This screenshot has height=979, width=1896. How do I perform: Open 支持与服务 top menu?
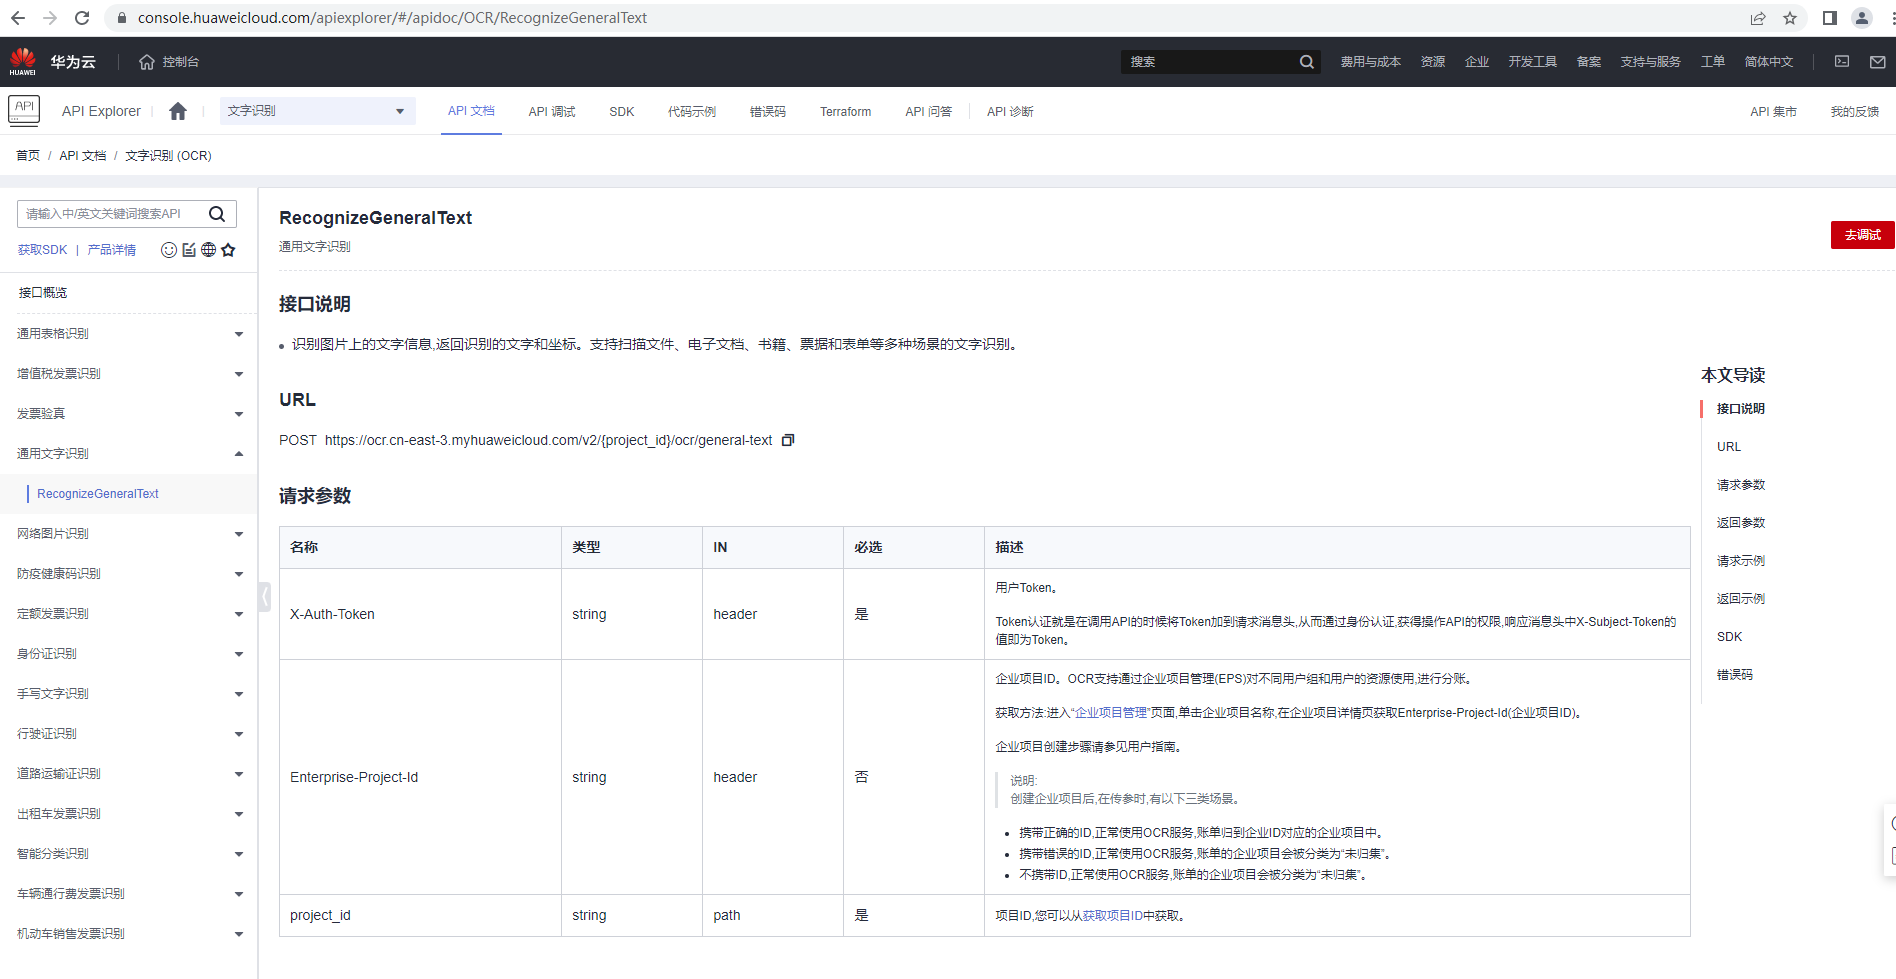(1651, 62)
